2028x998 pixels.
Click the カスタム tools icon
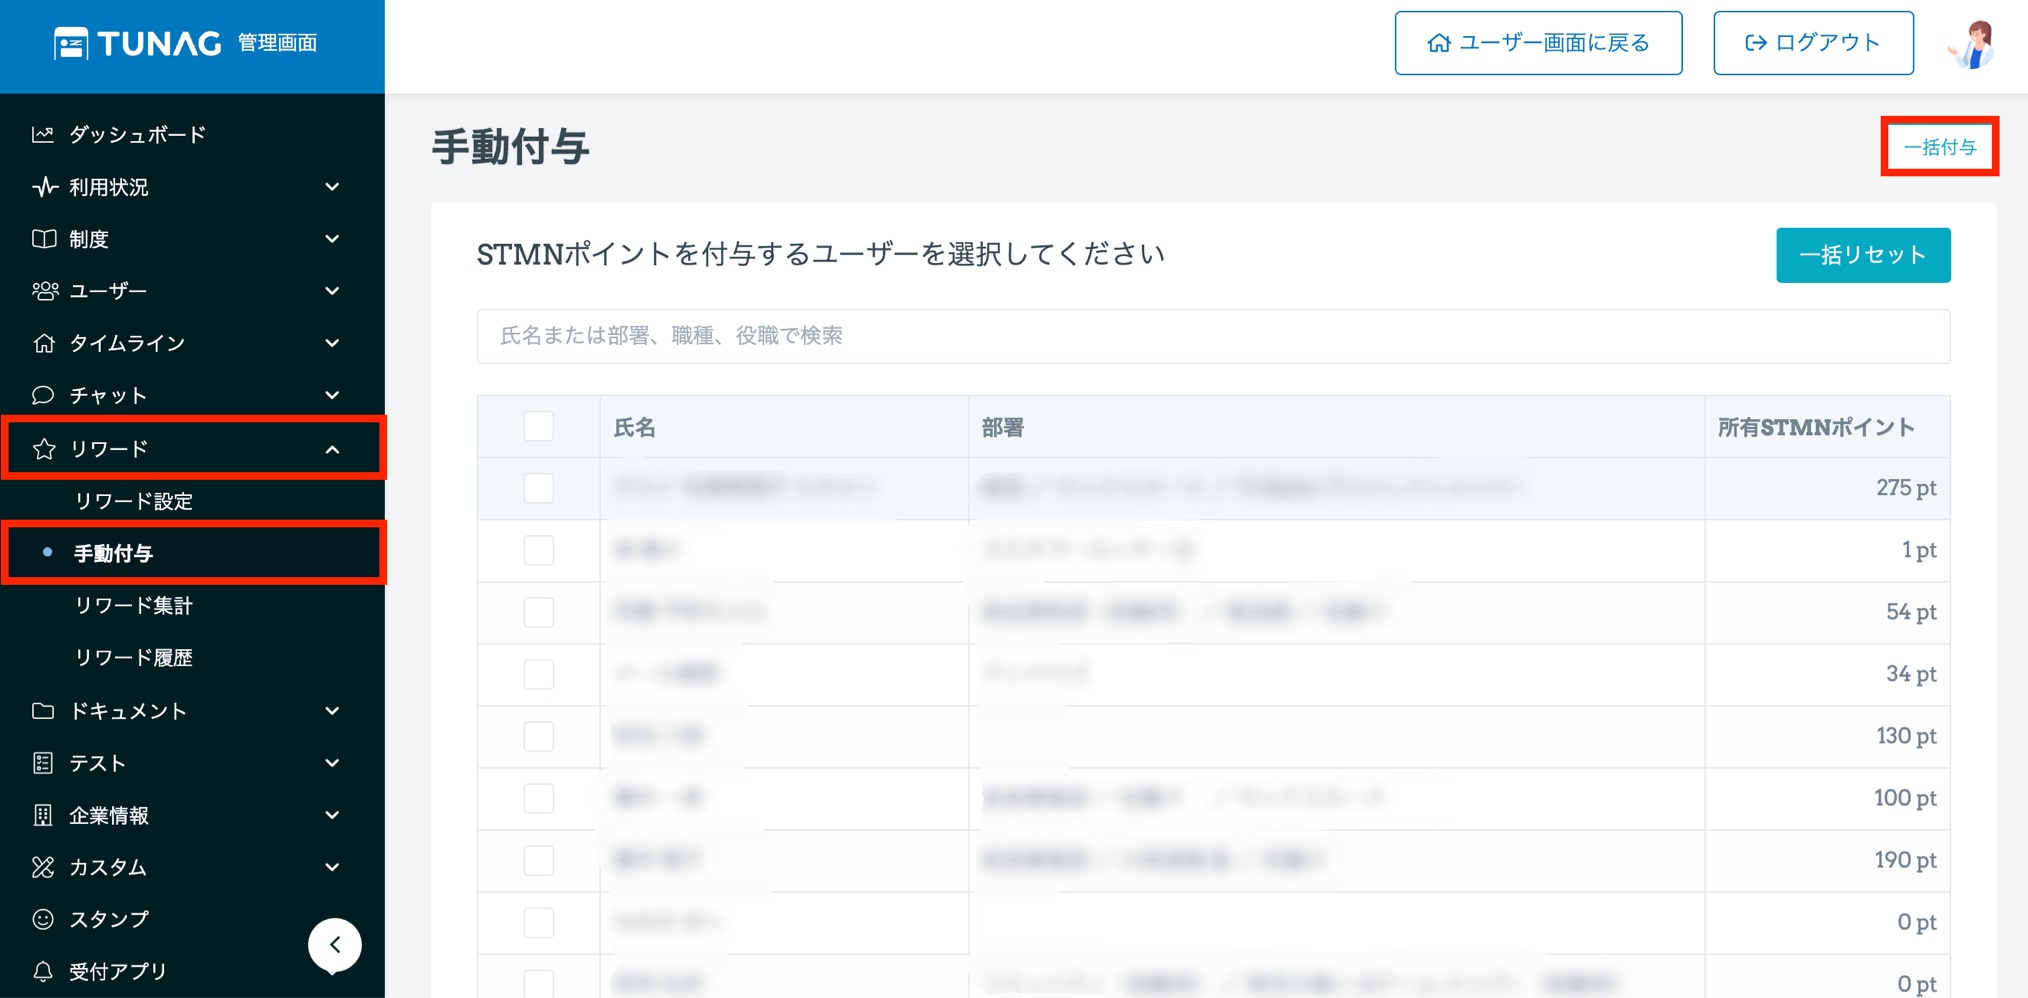click(43, 867)
